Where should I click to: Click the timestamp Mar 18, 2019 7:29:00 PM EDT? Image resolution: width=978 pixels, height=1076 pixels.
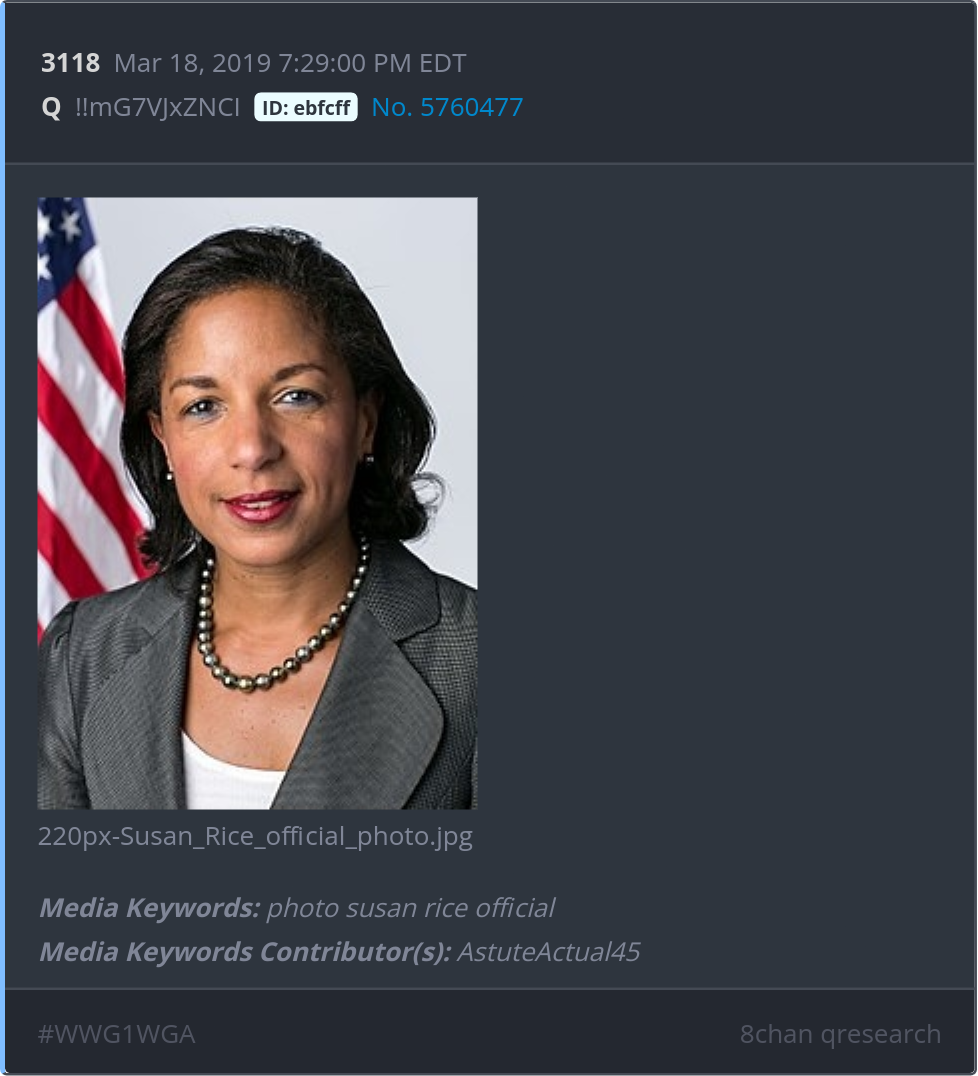[290, 63]
